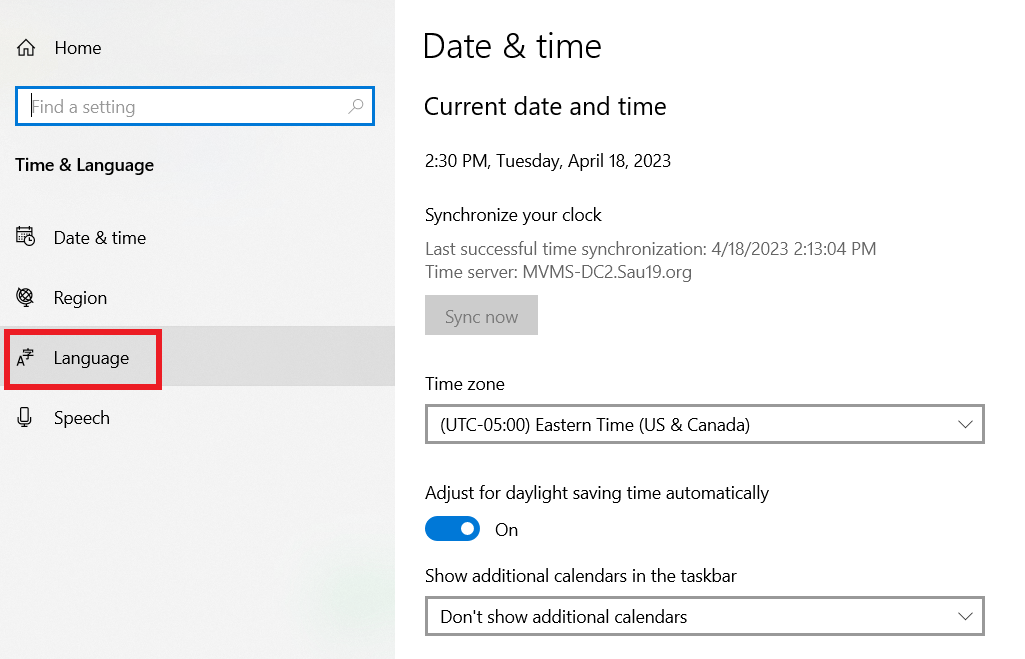Select Date & time sidebar label
The image size is (1025, 659).
(100, 238)
